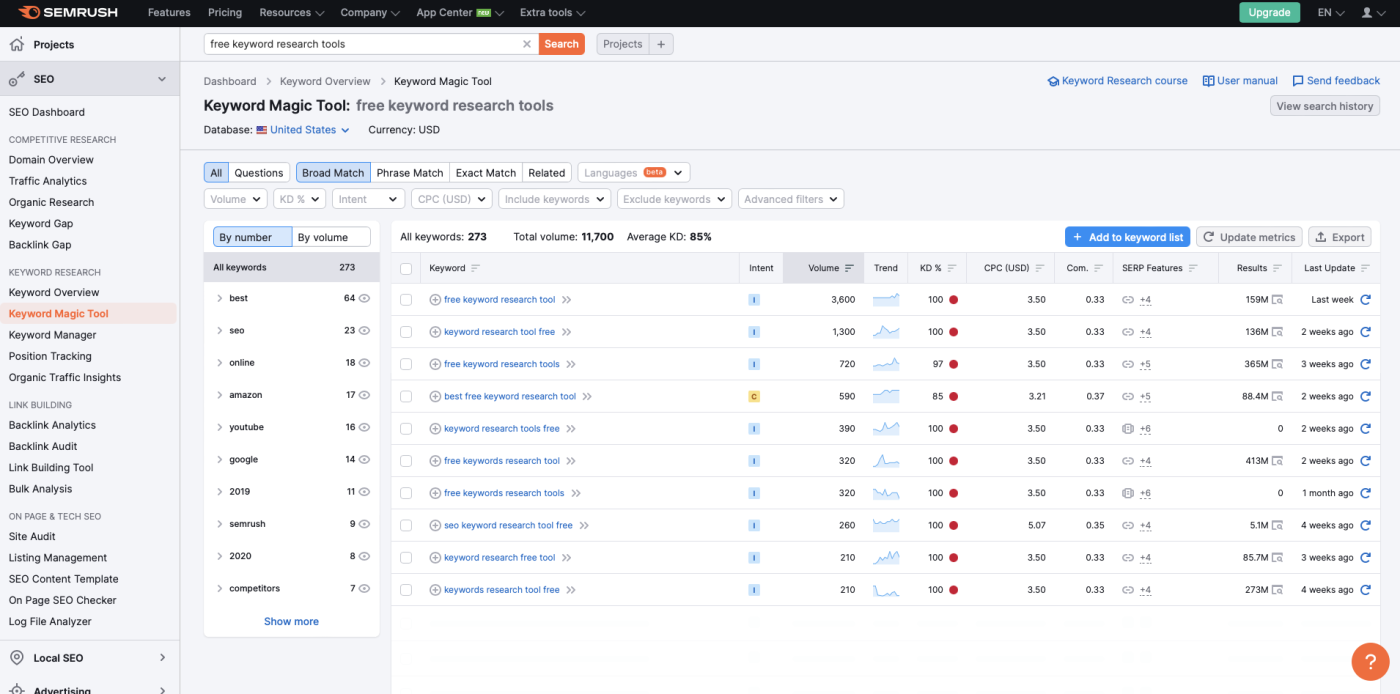1400x694 pixels.
Task: Expand the 'amazon' keyword group
Action: (x=219, y=395)
